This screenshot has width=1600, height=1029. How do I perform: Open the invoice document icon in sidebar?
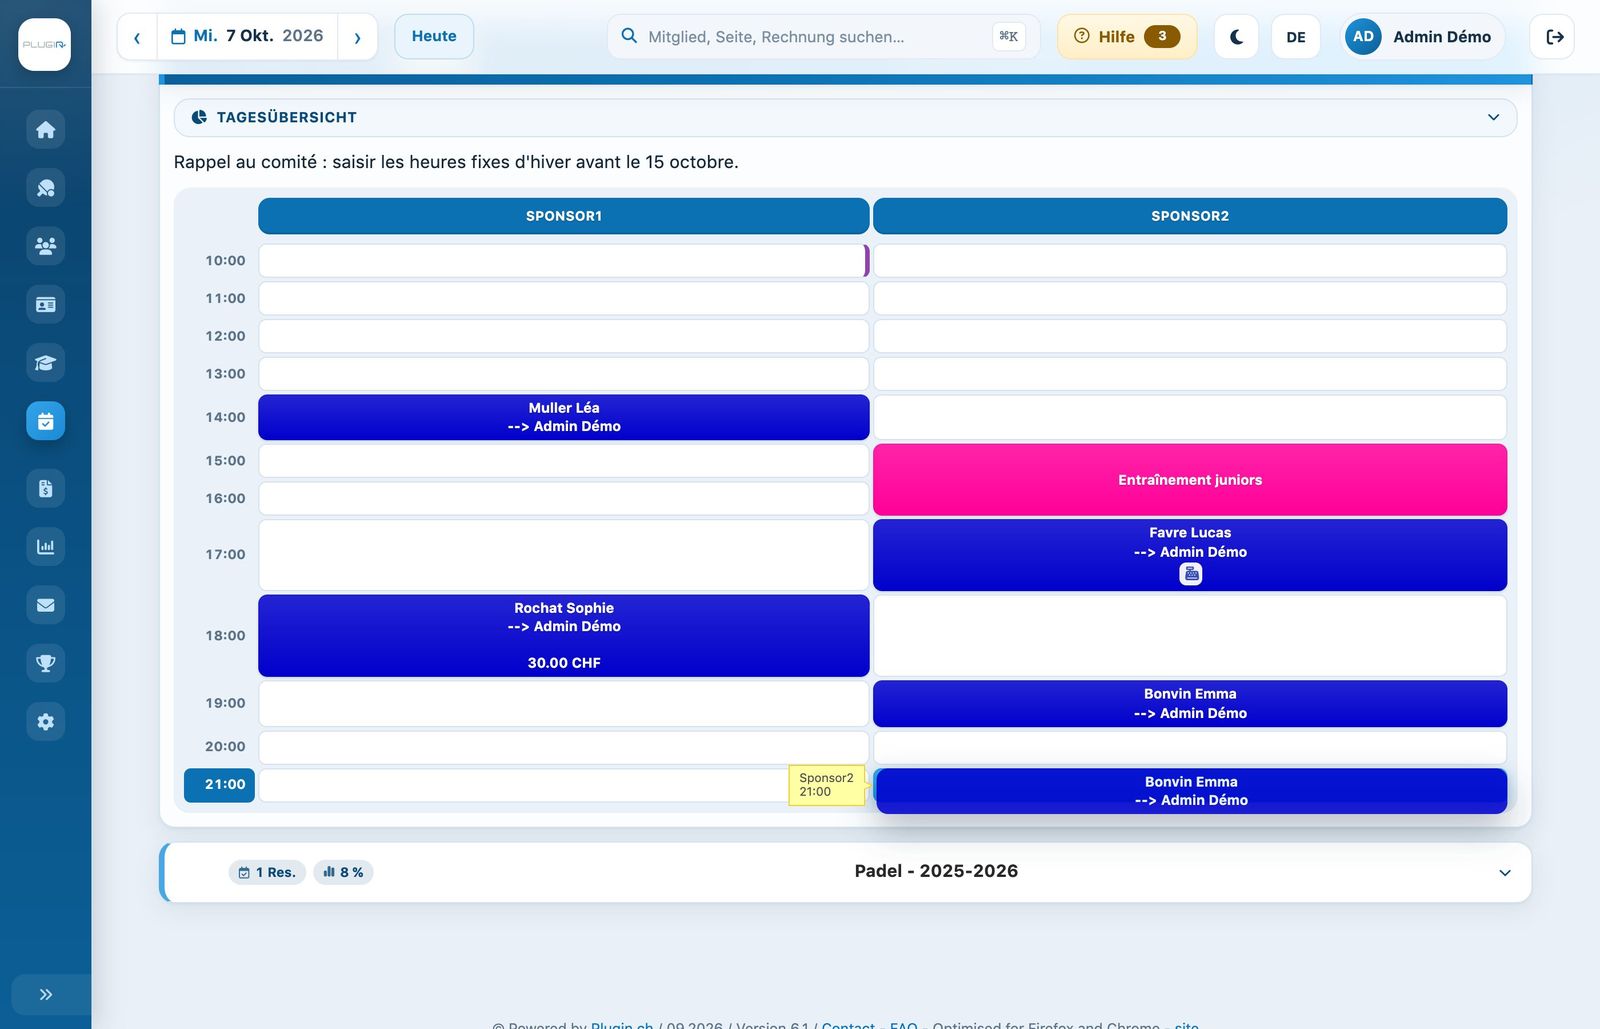[45, 489]
